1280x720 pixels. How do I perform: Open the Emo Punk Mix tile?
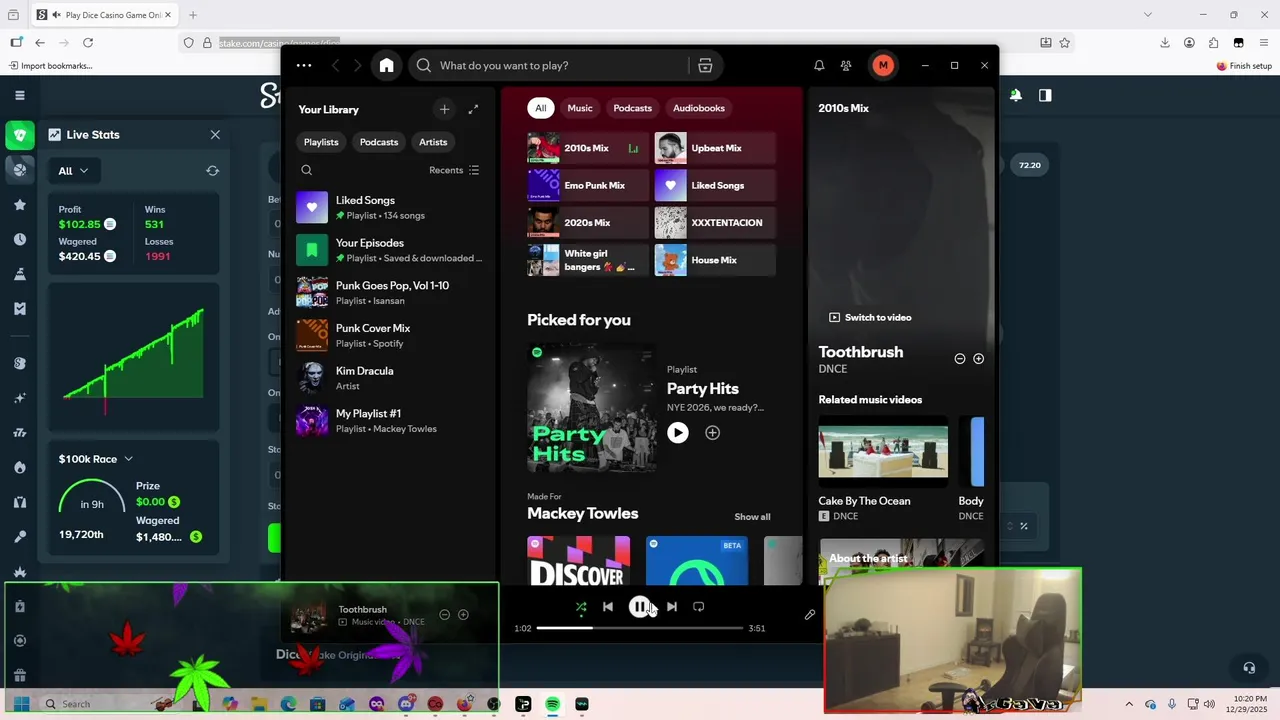coord(588,185)
